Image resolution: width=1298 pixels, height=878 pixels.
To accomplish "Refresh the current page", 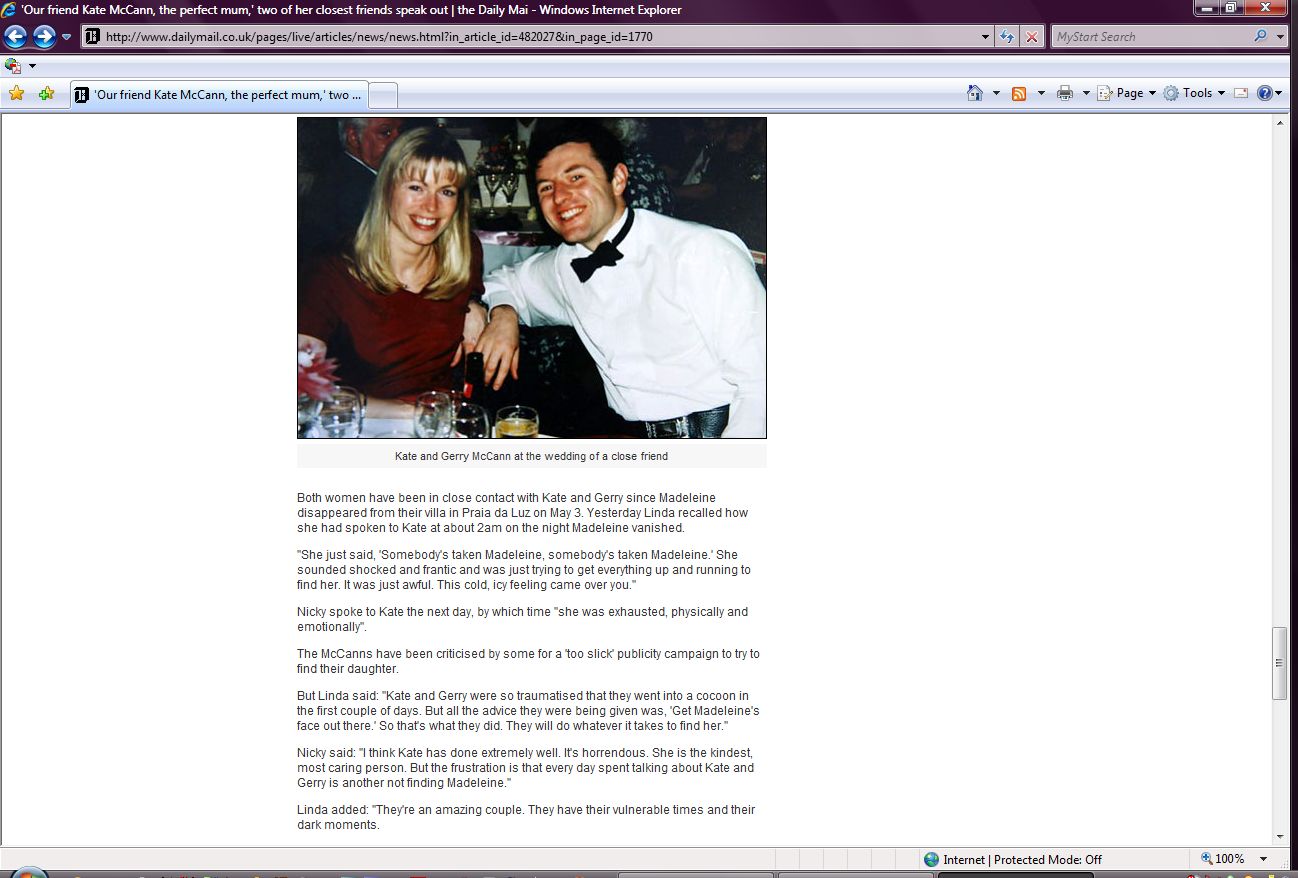I will [1008, 37].
